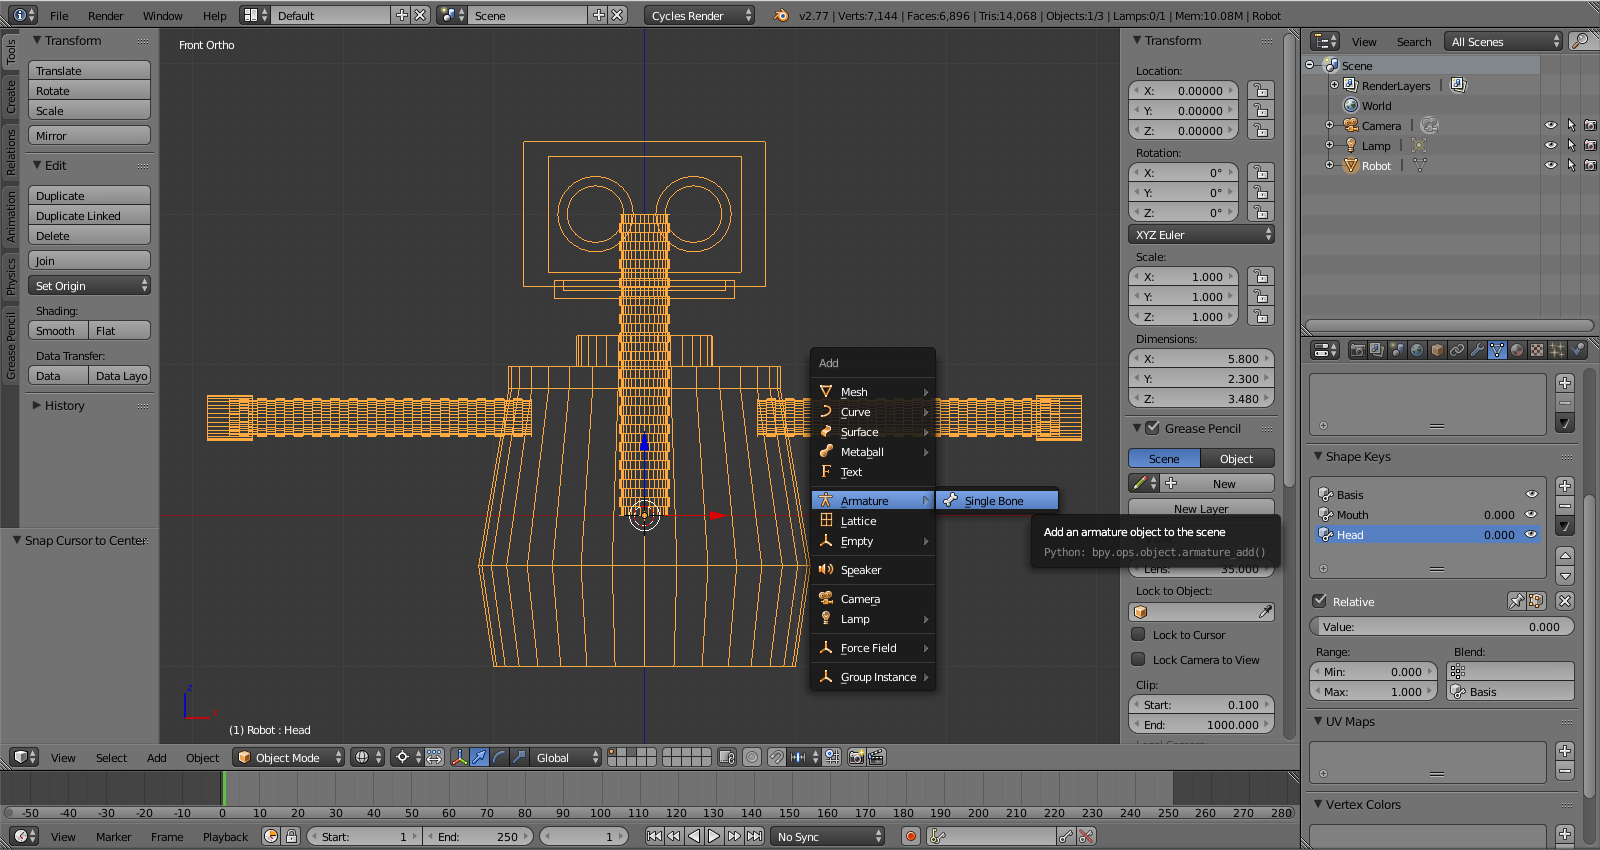Image resolution: width=1600 pixels, height=850 pixels.
Task: Click the Smooth shading button
Action: click(x=58, y=330)
